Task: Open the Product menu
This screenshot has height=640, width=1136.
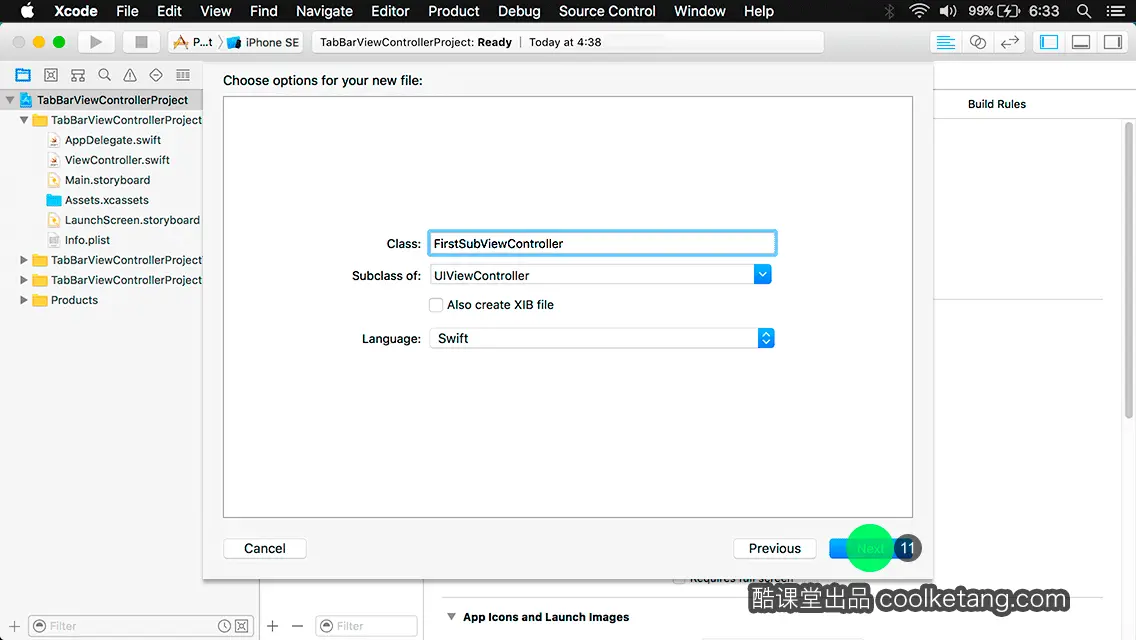Action: (x=454, y=11)
